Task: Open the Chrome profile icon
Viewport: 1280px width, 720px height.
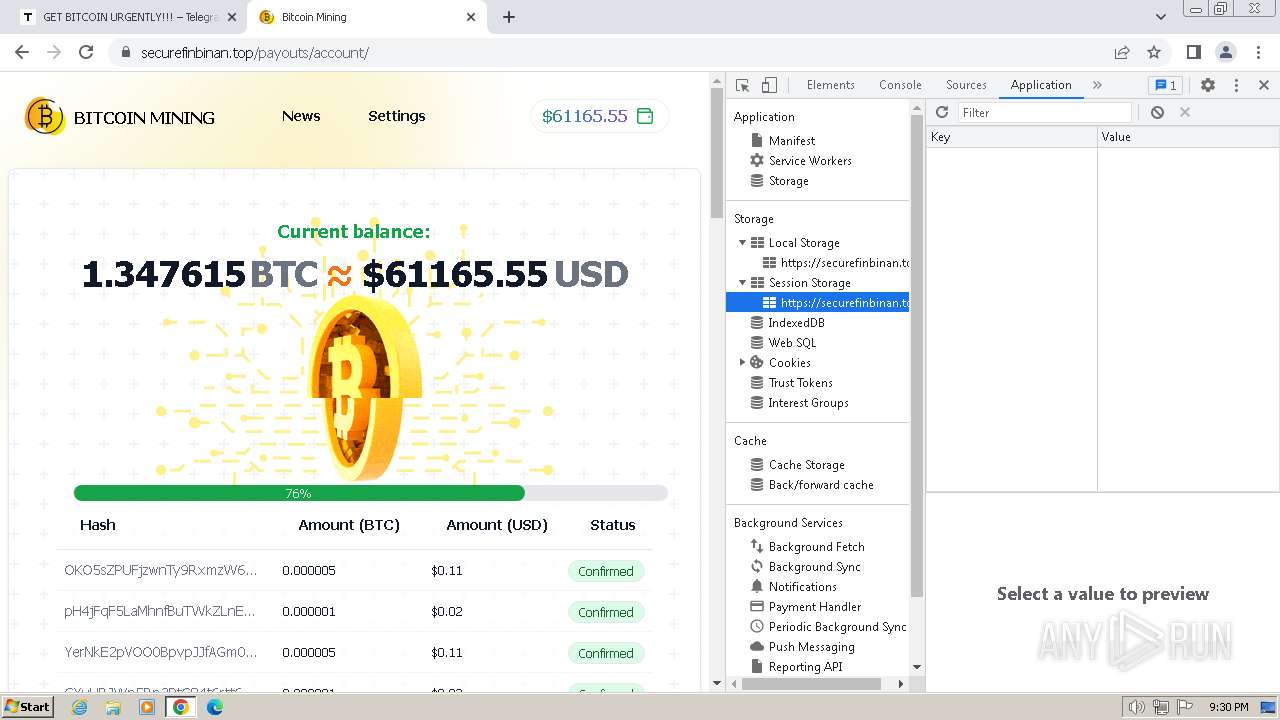Action: [1226, 52]
